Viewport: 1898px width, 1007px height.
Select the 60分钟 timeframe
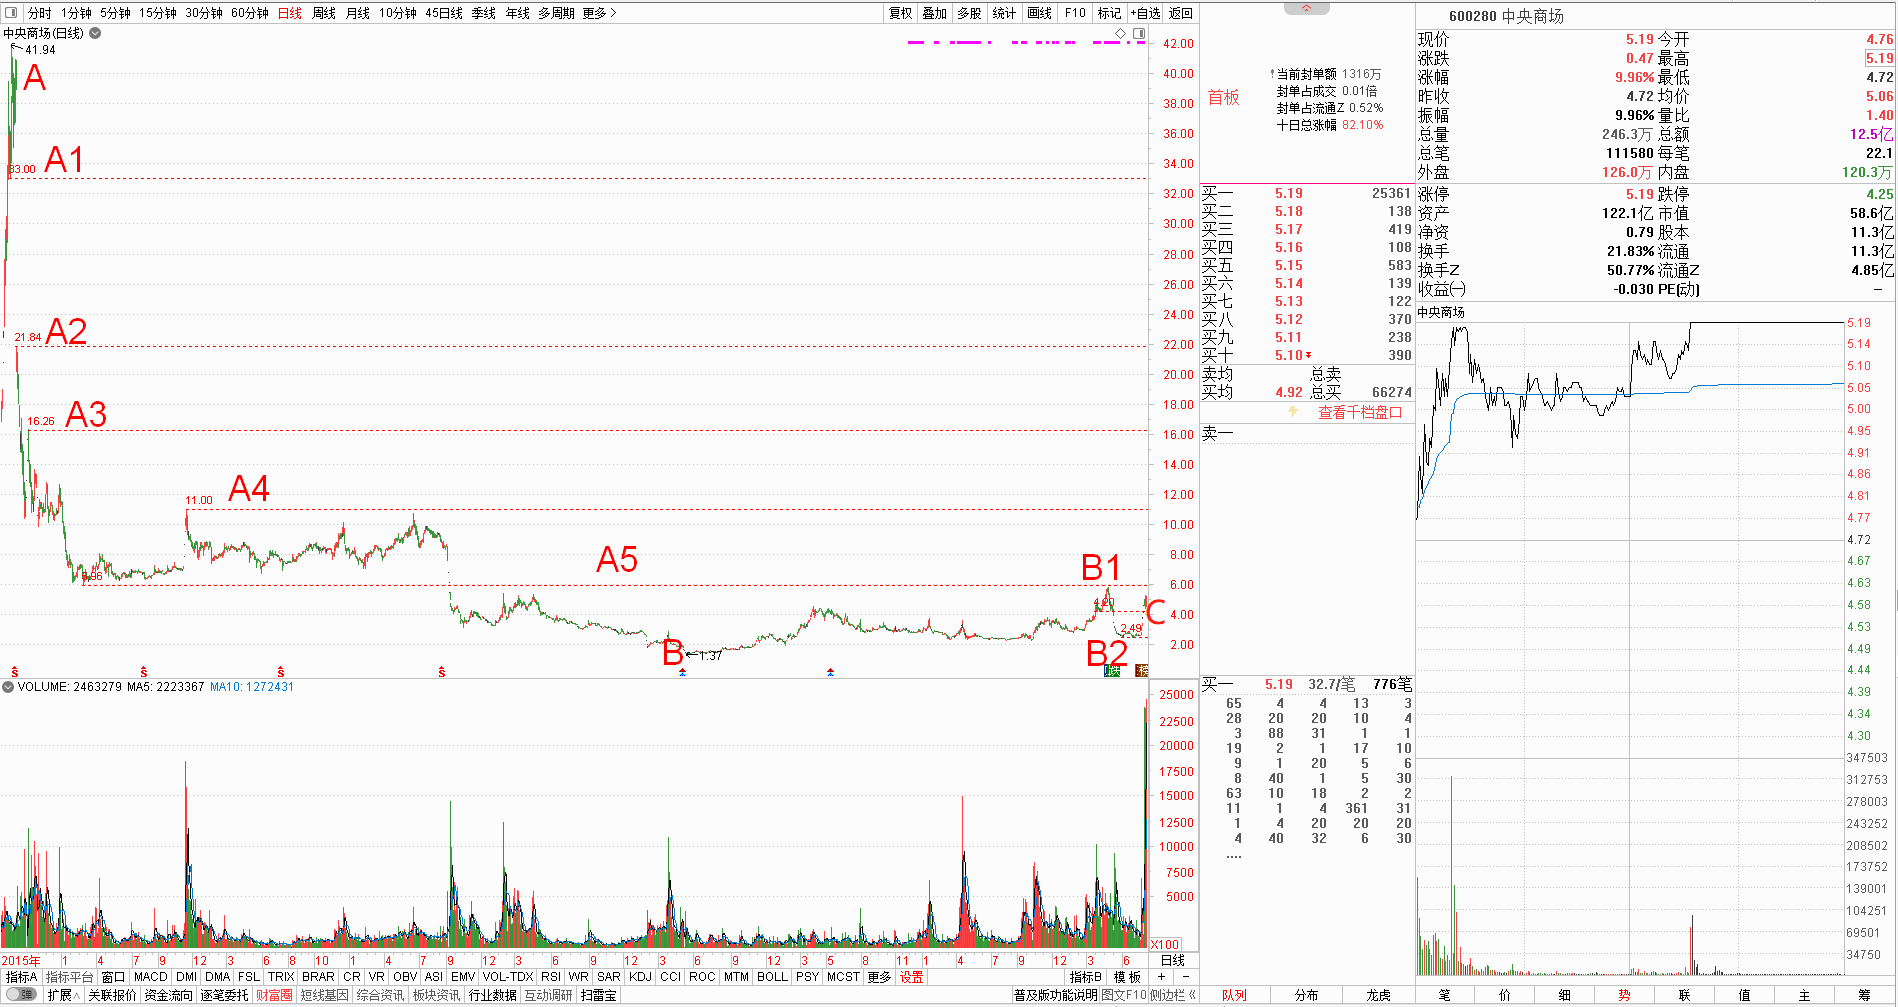249,13
